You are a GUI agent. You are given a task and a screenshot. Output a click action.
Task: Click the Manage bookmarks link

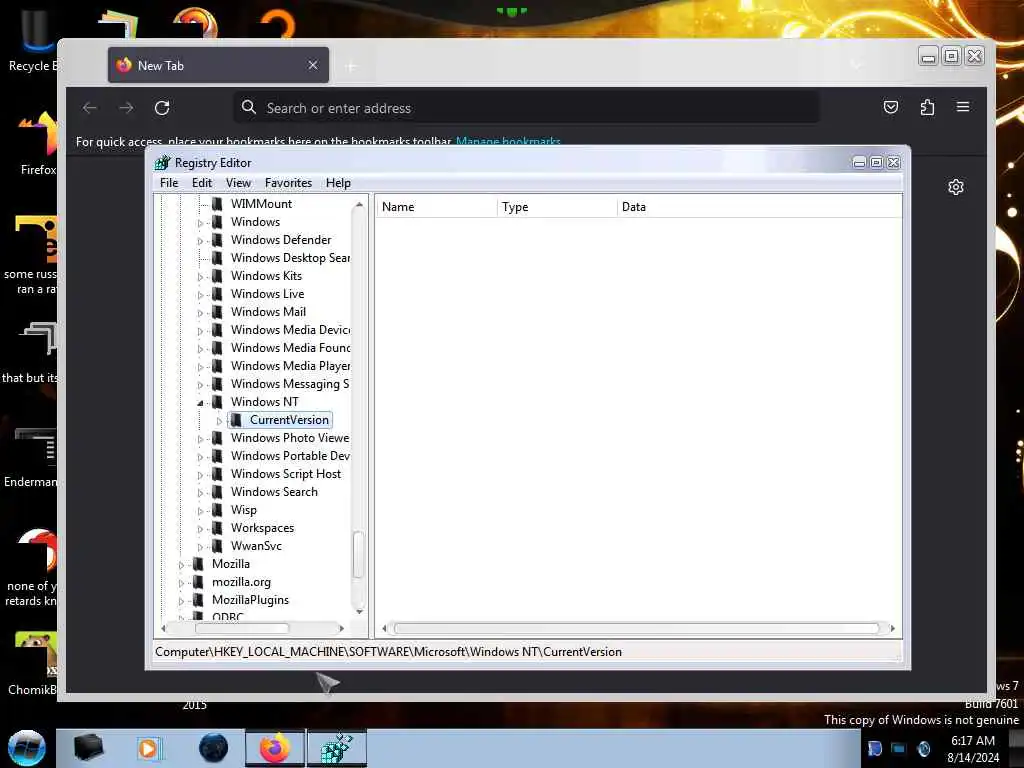[x=508, y=142]
